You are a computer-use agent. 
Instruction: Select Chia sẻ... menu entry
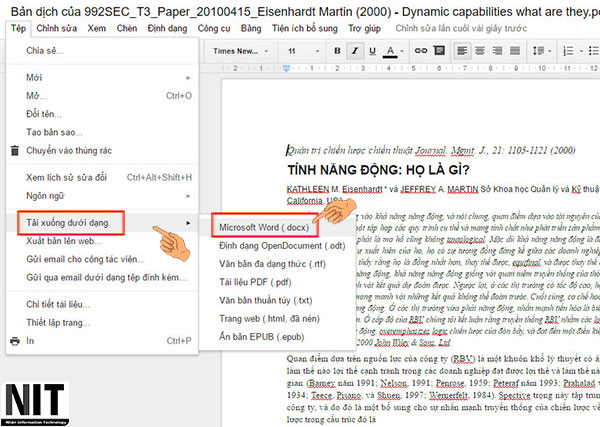(x=103, y=51)
